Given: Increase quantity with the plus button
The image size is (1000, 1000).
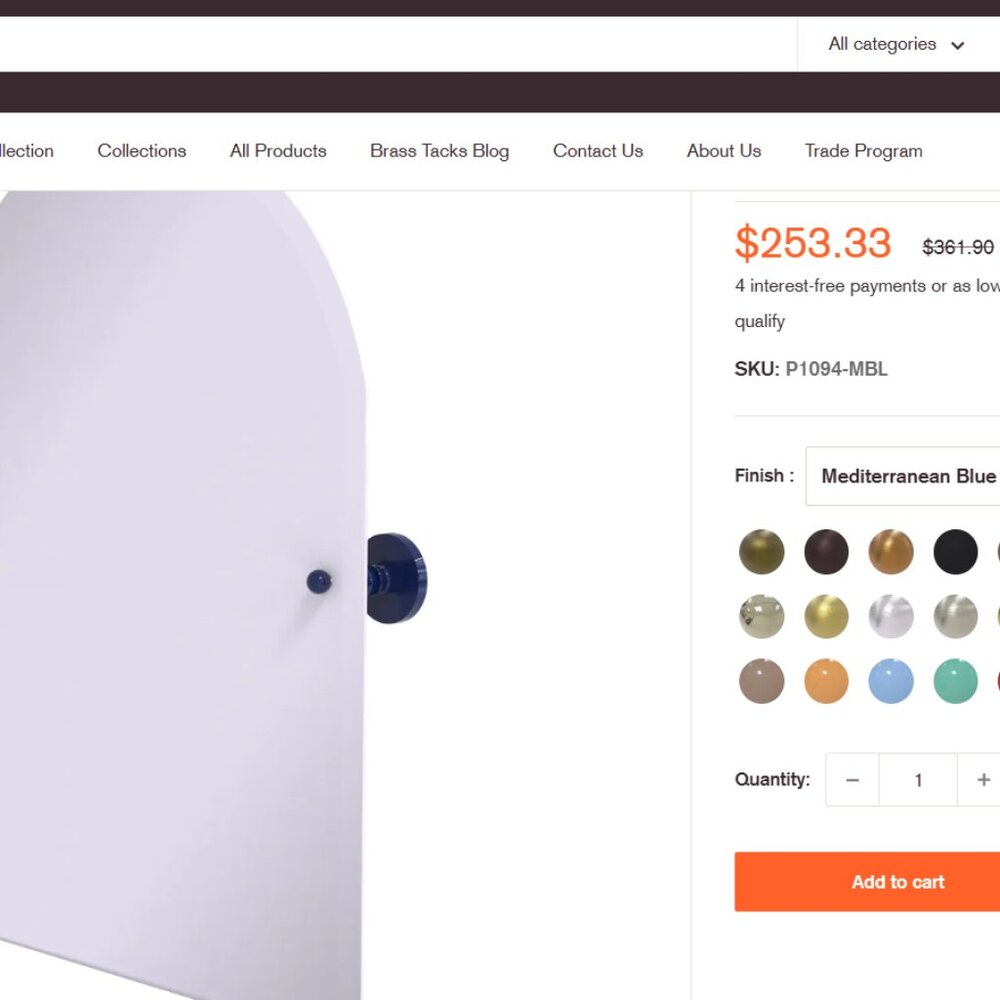Looking at the screenshot, I should (983, 780).
